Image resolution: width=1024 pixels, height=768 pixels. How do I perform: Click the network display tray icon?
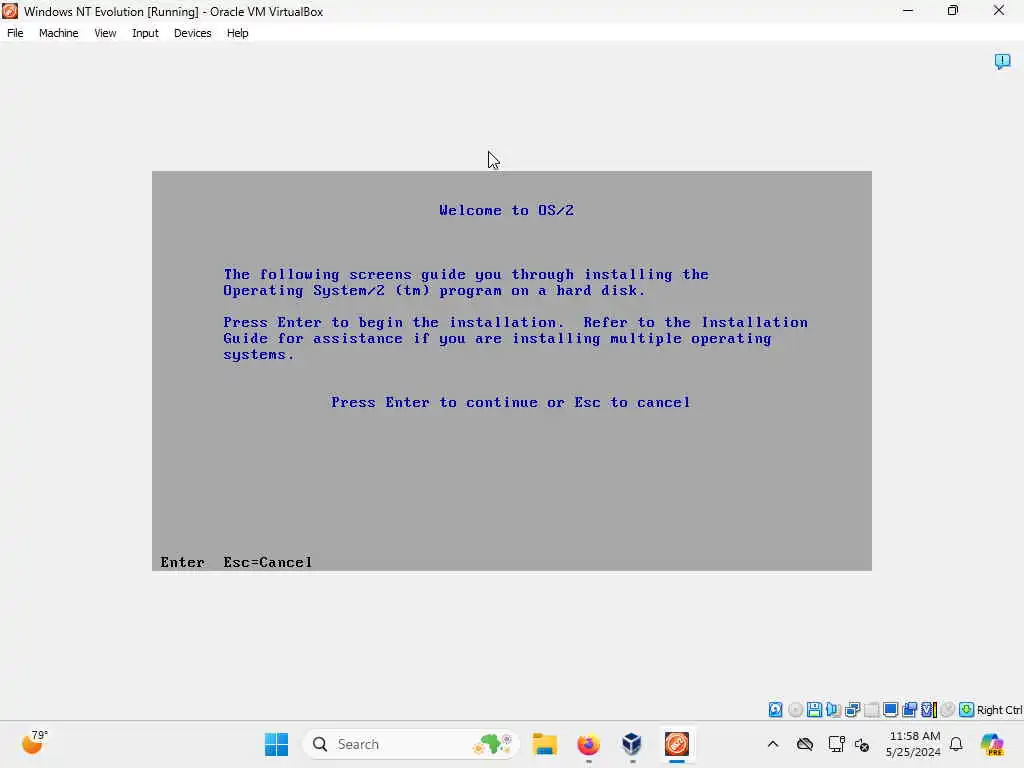coord(836,744)
